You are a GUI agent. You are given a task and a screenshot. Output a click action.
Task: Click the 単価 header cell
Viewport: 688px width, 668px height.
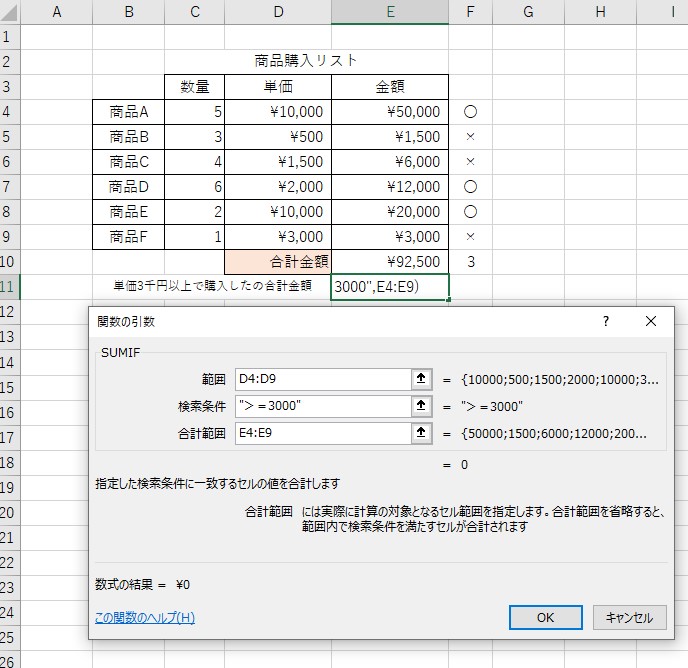tap(278, 87)
